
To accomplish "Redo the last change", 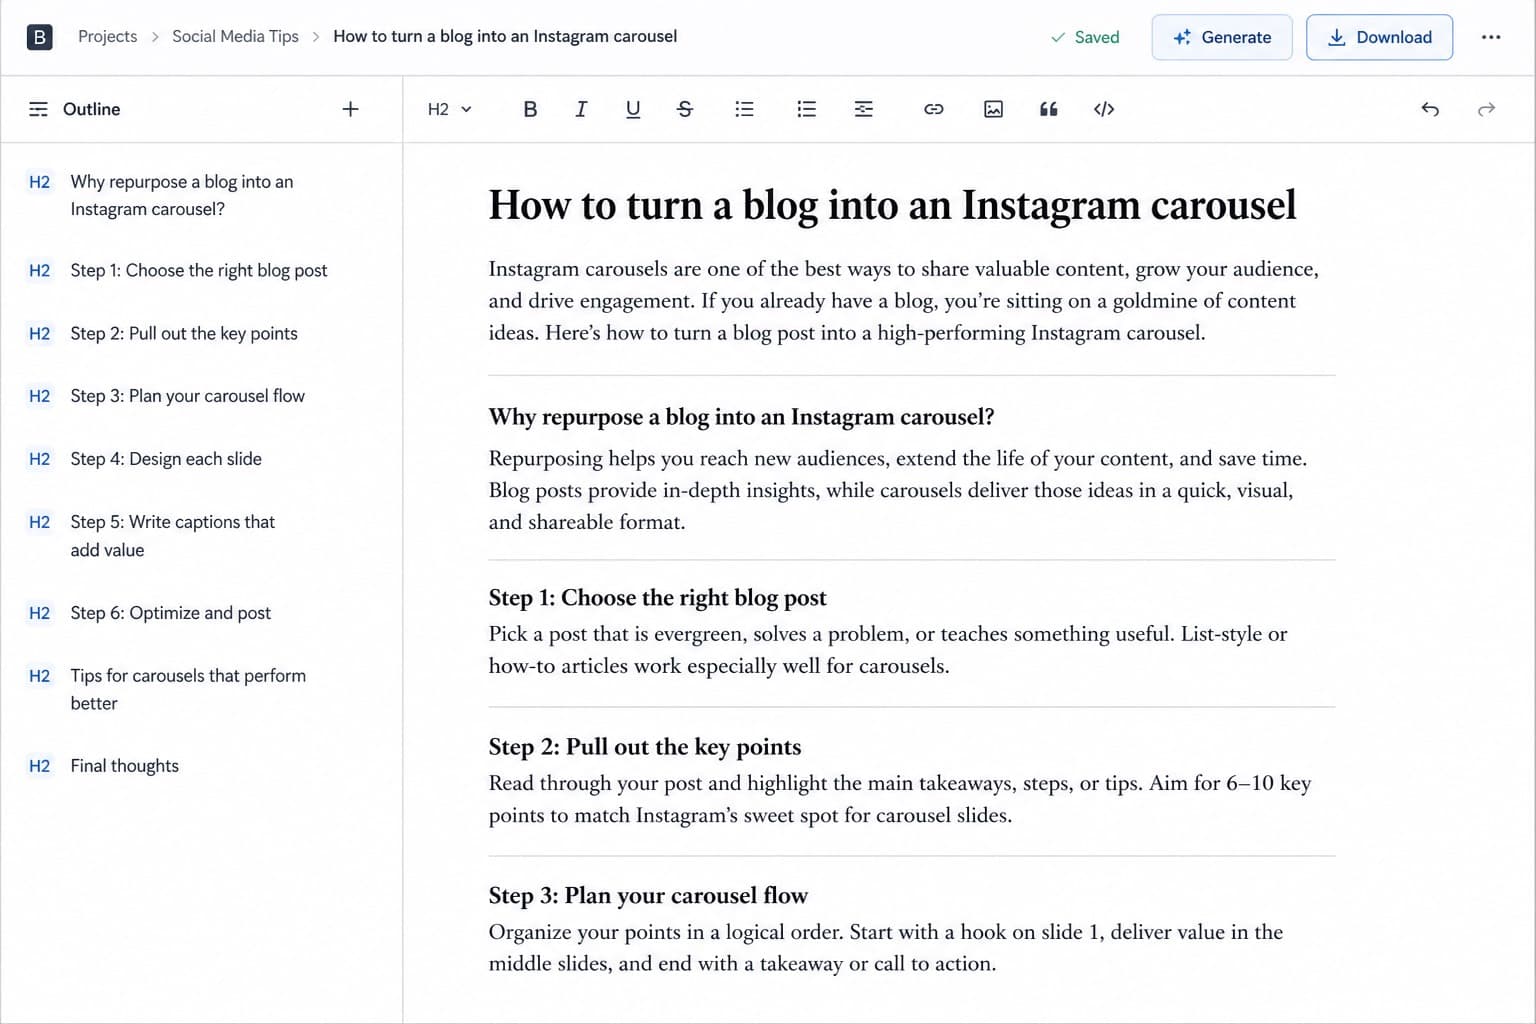I will [1487, 109].
